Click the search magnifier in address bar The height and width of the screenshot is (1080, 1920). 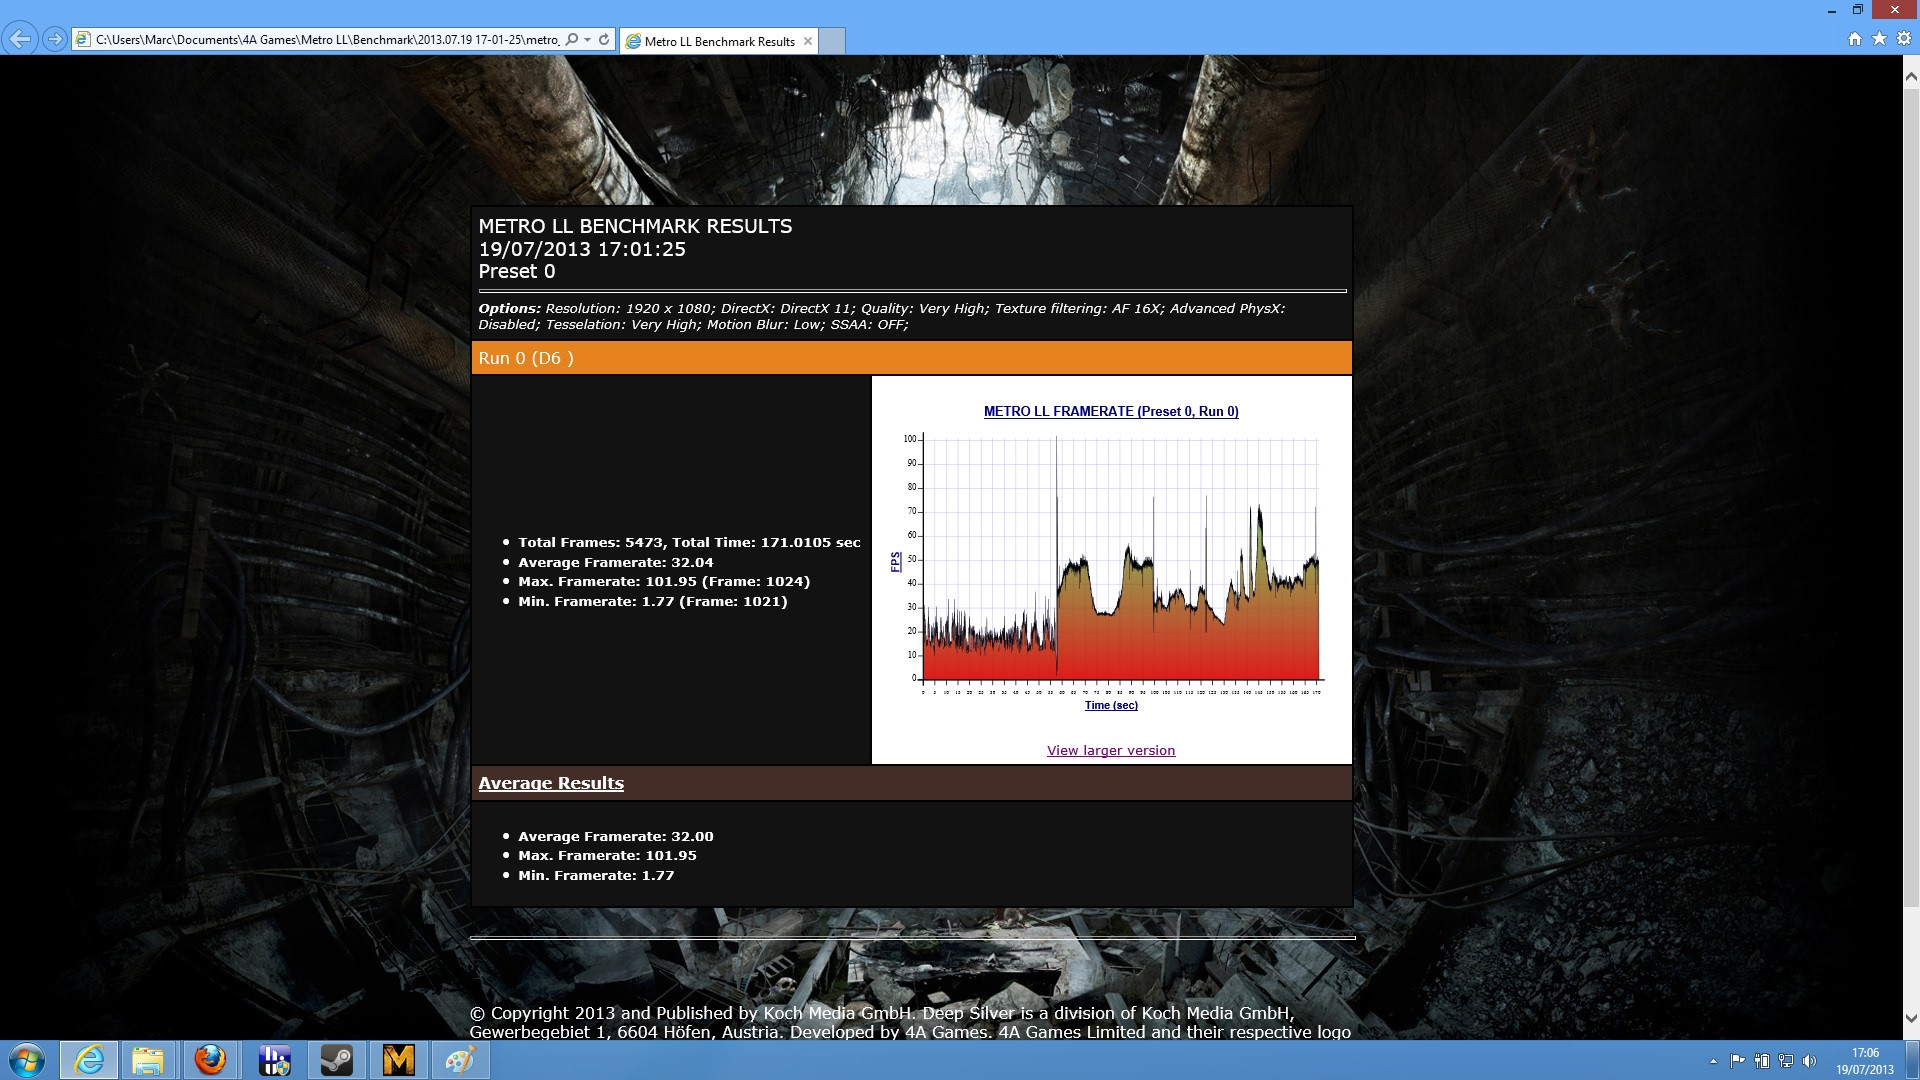coord(572,39)
